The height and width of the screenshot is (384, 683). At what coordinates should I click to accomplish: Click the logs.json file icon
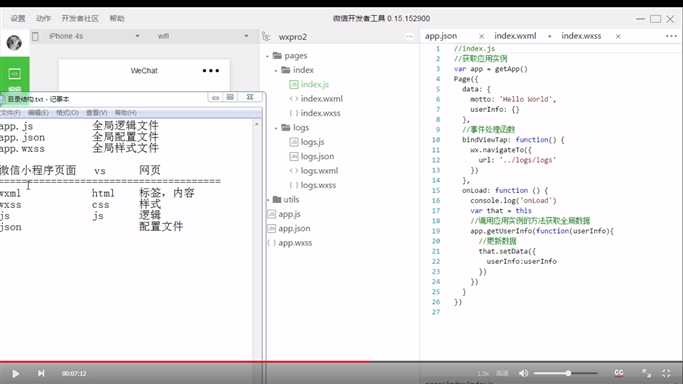[294, 156]
